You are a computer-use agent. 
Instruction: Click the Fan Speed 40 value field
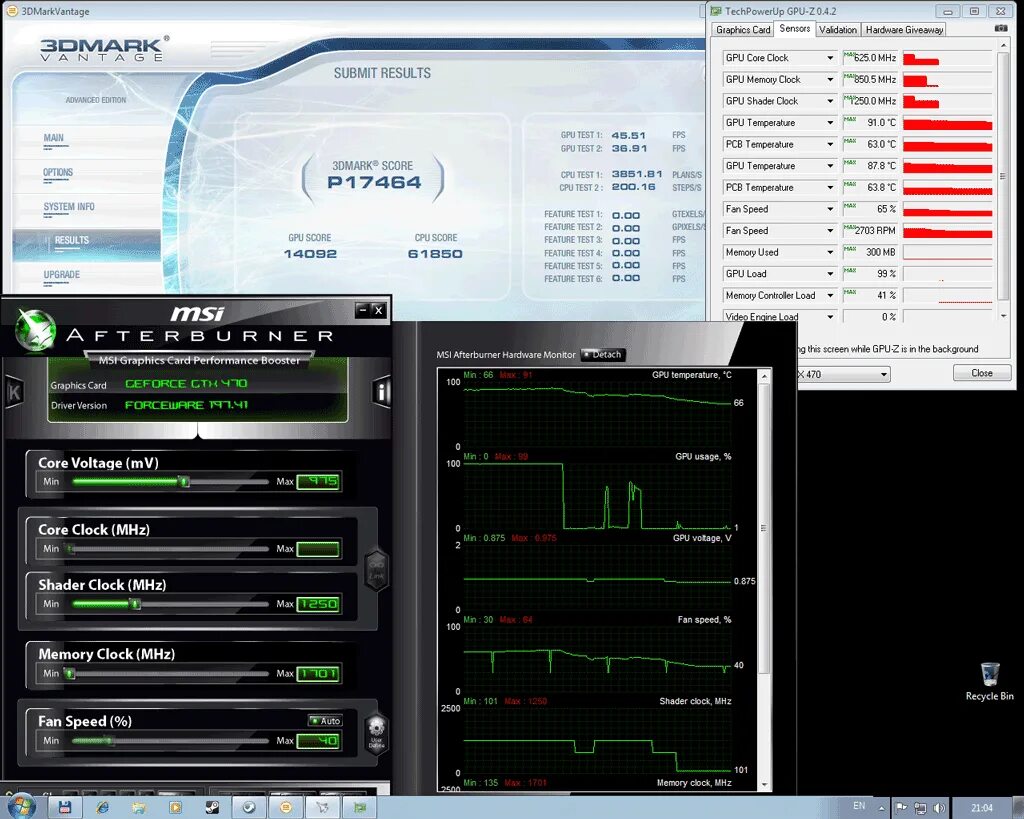tap(319, 741)
